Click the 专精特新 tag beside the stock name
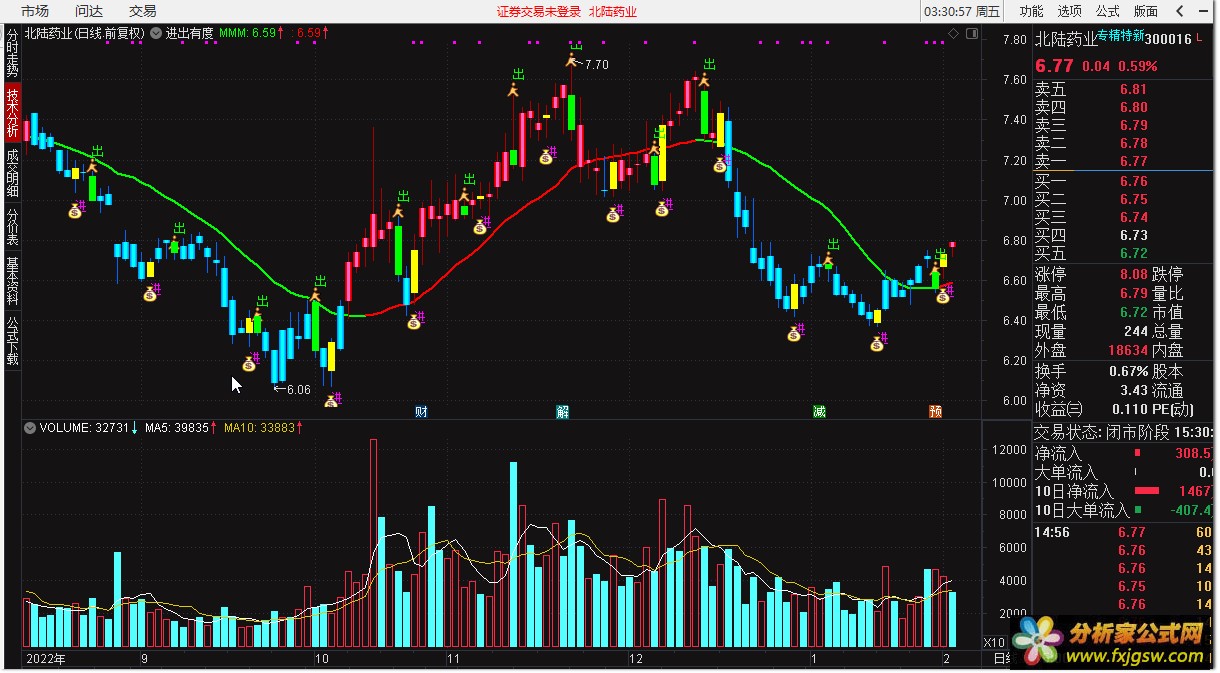1220x673 pixels. click(x=1121, y=35)
